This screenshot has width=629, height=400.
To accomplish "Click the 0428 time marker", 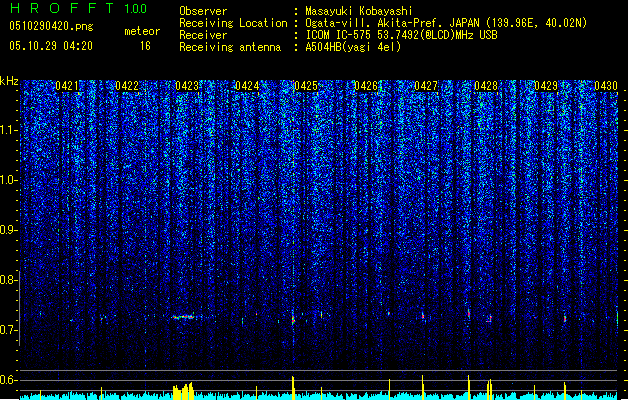I will coord(486,86).
